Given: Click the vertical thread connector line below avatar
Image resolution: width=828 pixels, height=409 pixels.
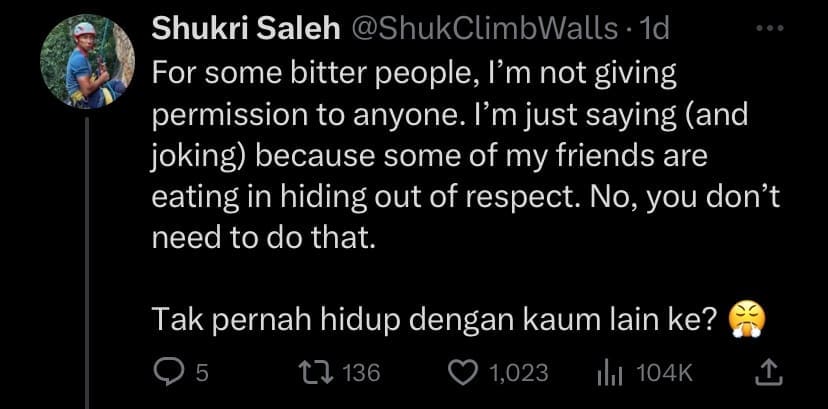Looking at the screenshot, I should pyautogui.click(x=87, y=263).
